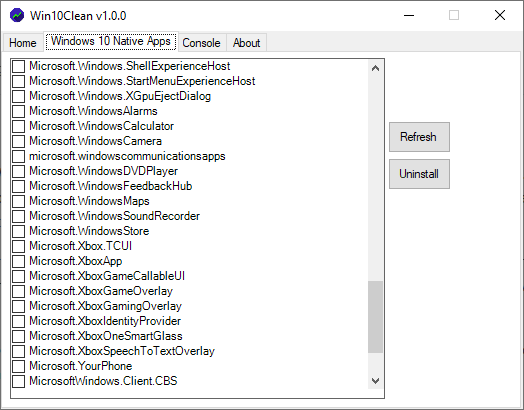Tick Microsoft.XboxGamingOverlay checkbox
This screenshot has height=410, width=524.
click(18, 306)
